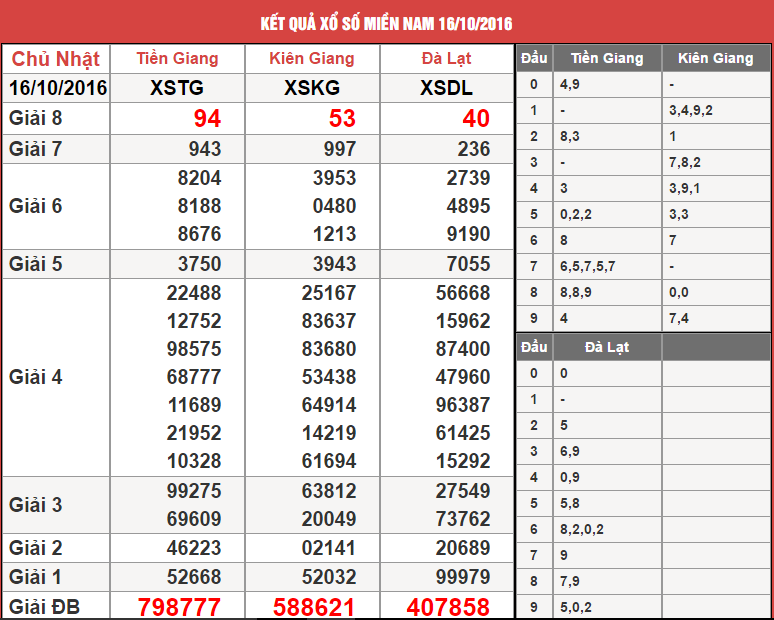Click special prize number 798777
The image size is (774, 620).
coord(179,607)
